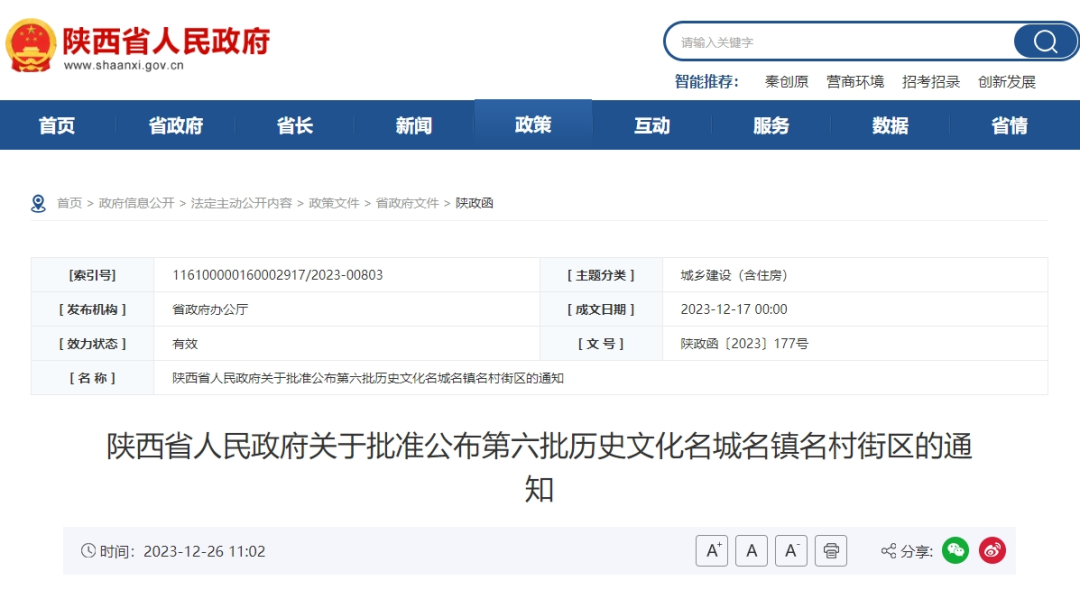Image resolution: width=1080 pixels, height=590 pixels.
Task: Click index number 116100000160002917/2023-00803
Action: coord(278,275)
